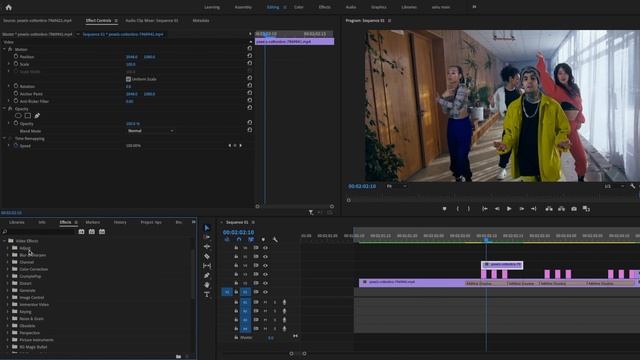Click Mark Out button

469,209
